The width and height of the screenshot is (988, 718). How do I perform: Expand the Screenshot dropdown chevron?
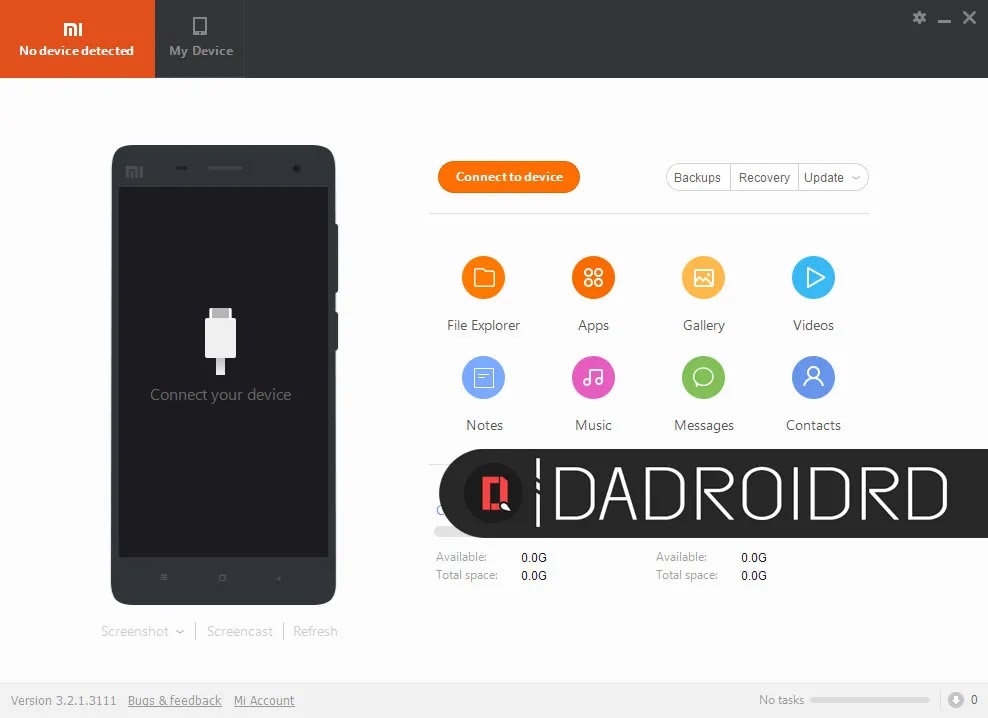(x=180, y=632)
